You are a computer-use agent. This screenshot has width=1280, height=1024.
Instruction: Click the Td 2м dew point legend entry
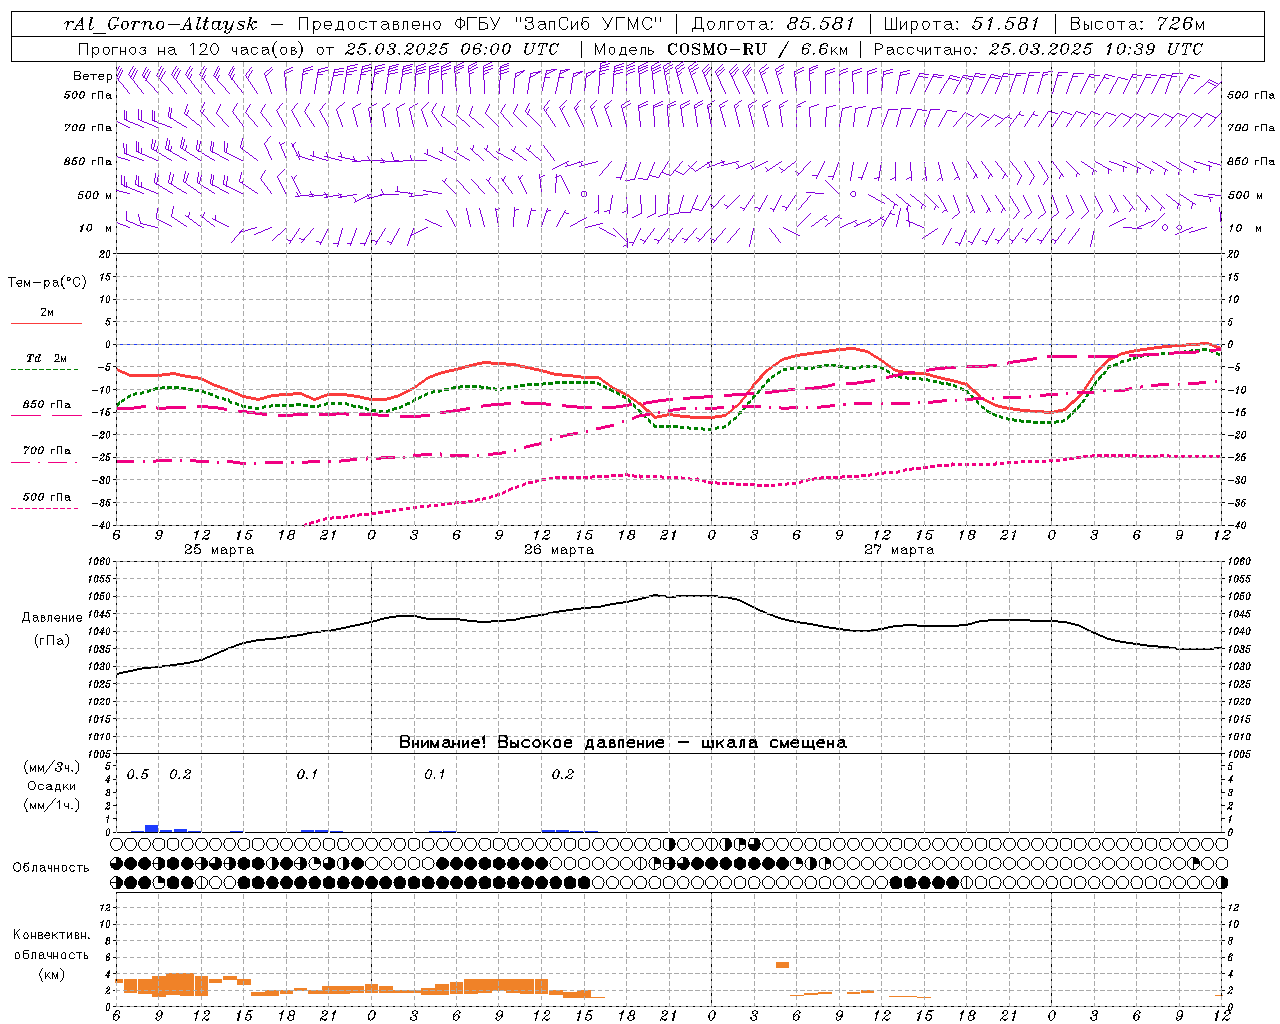46,358
